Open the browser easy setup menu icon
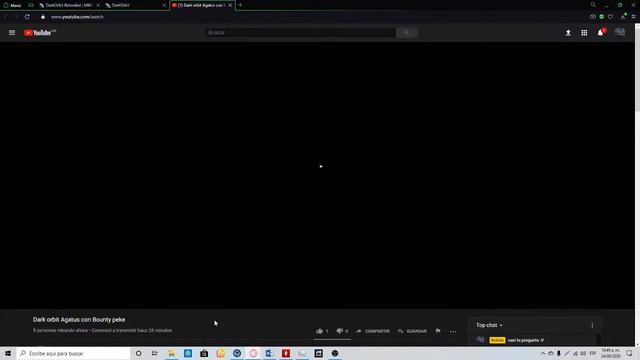This screenshot has height=360, width=640. 633,17
